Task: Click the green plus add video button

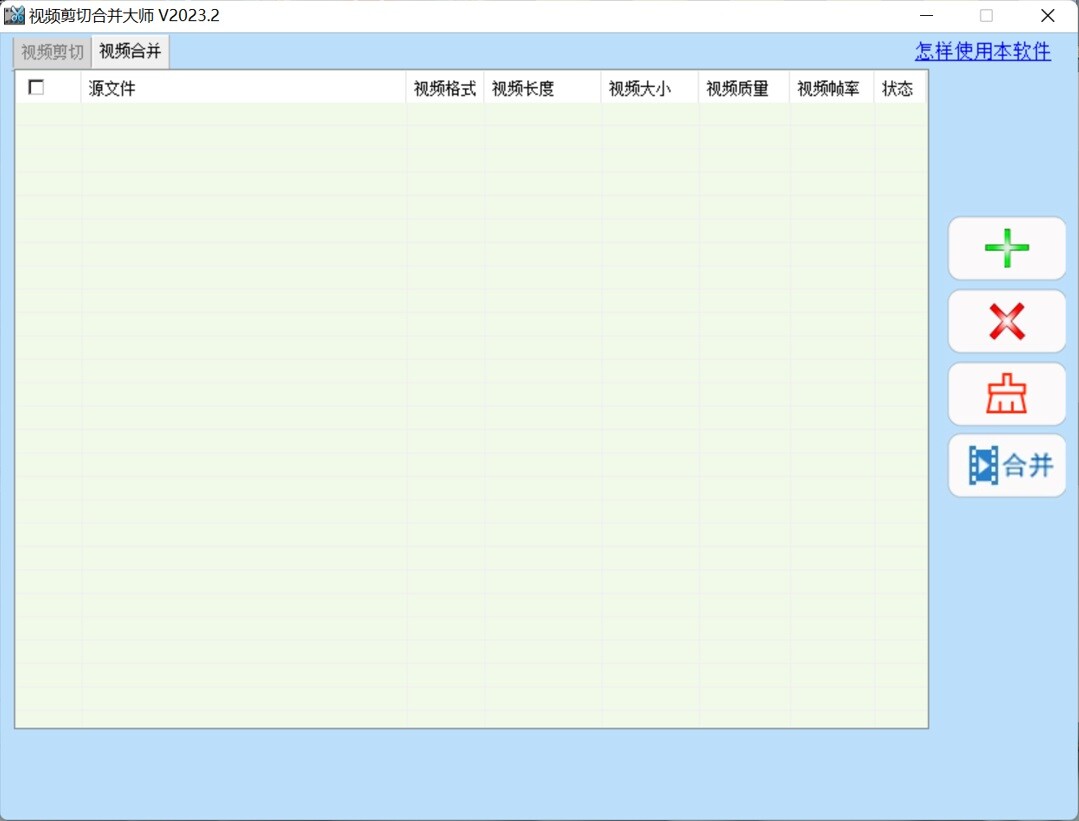Action: click(1006, 248)
